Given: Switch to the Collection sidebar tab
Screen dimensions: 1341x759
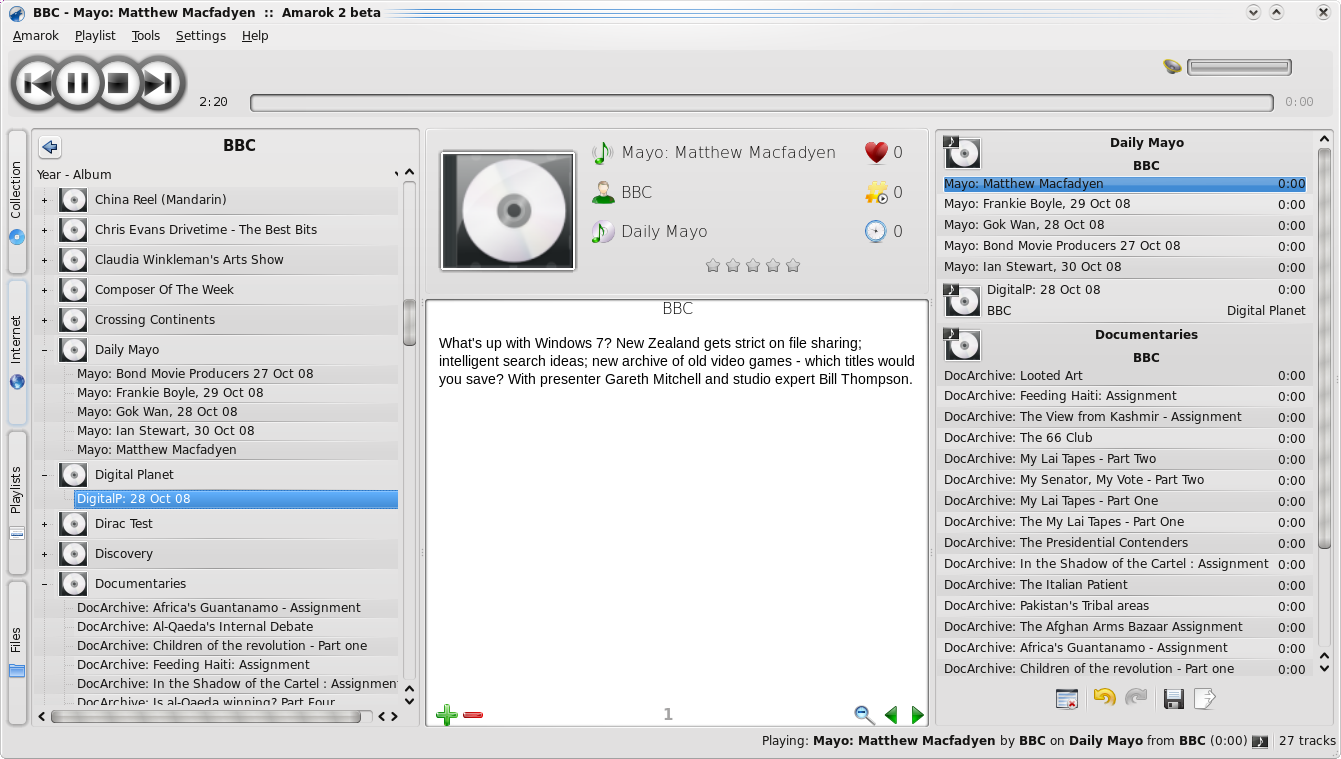Looking at the screenshot, I should coord(17,201).
